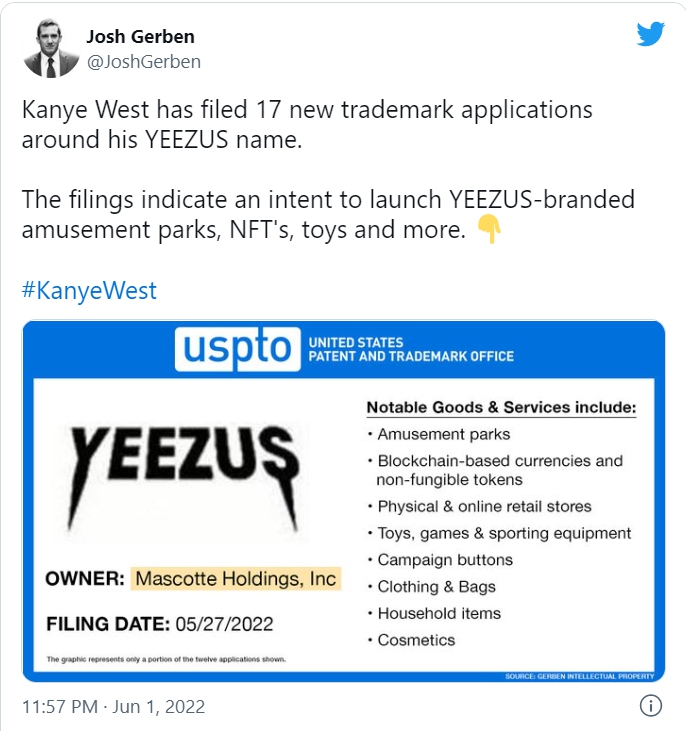
Task: Click United States Patent and Trademark Office text
Action: [411, 350]
